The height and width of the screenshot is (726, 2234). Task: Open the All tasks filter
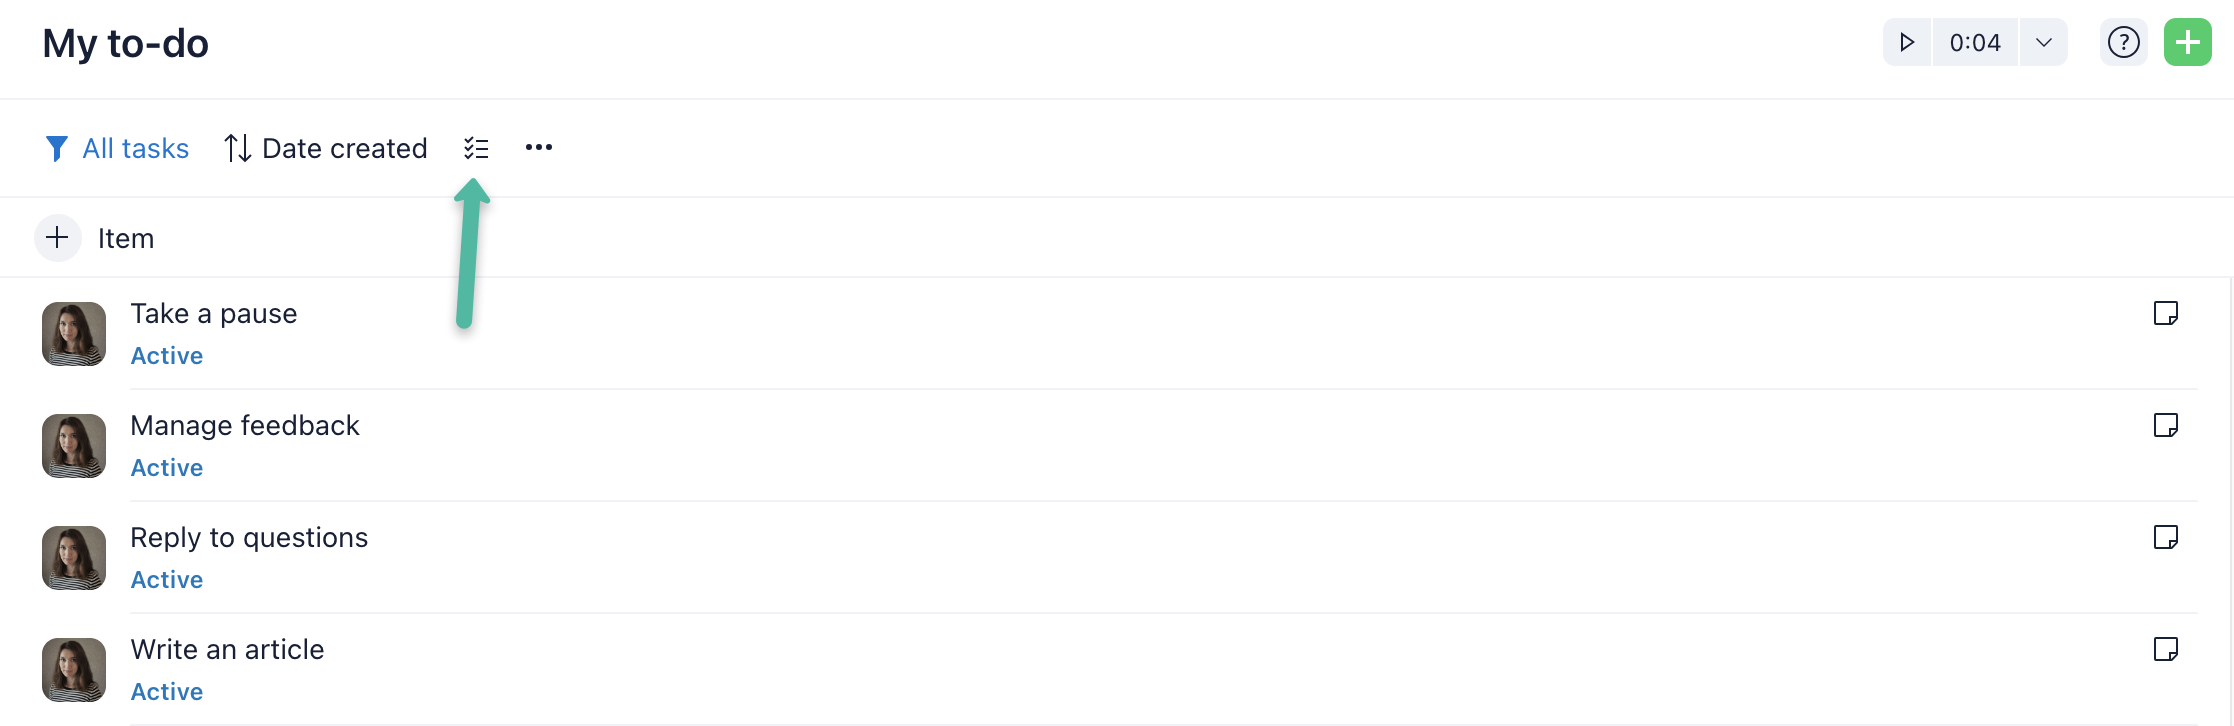(x=117, y=148)
